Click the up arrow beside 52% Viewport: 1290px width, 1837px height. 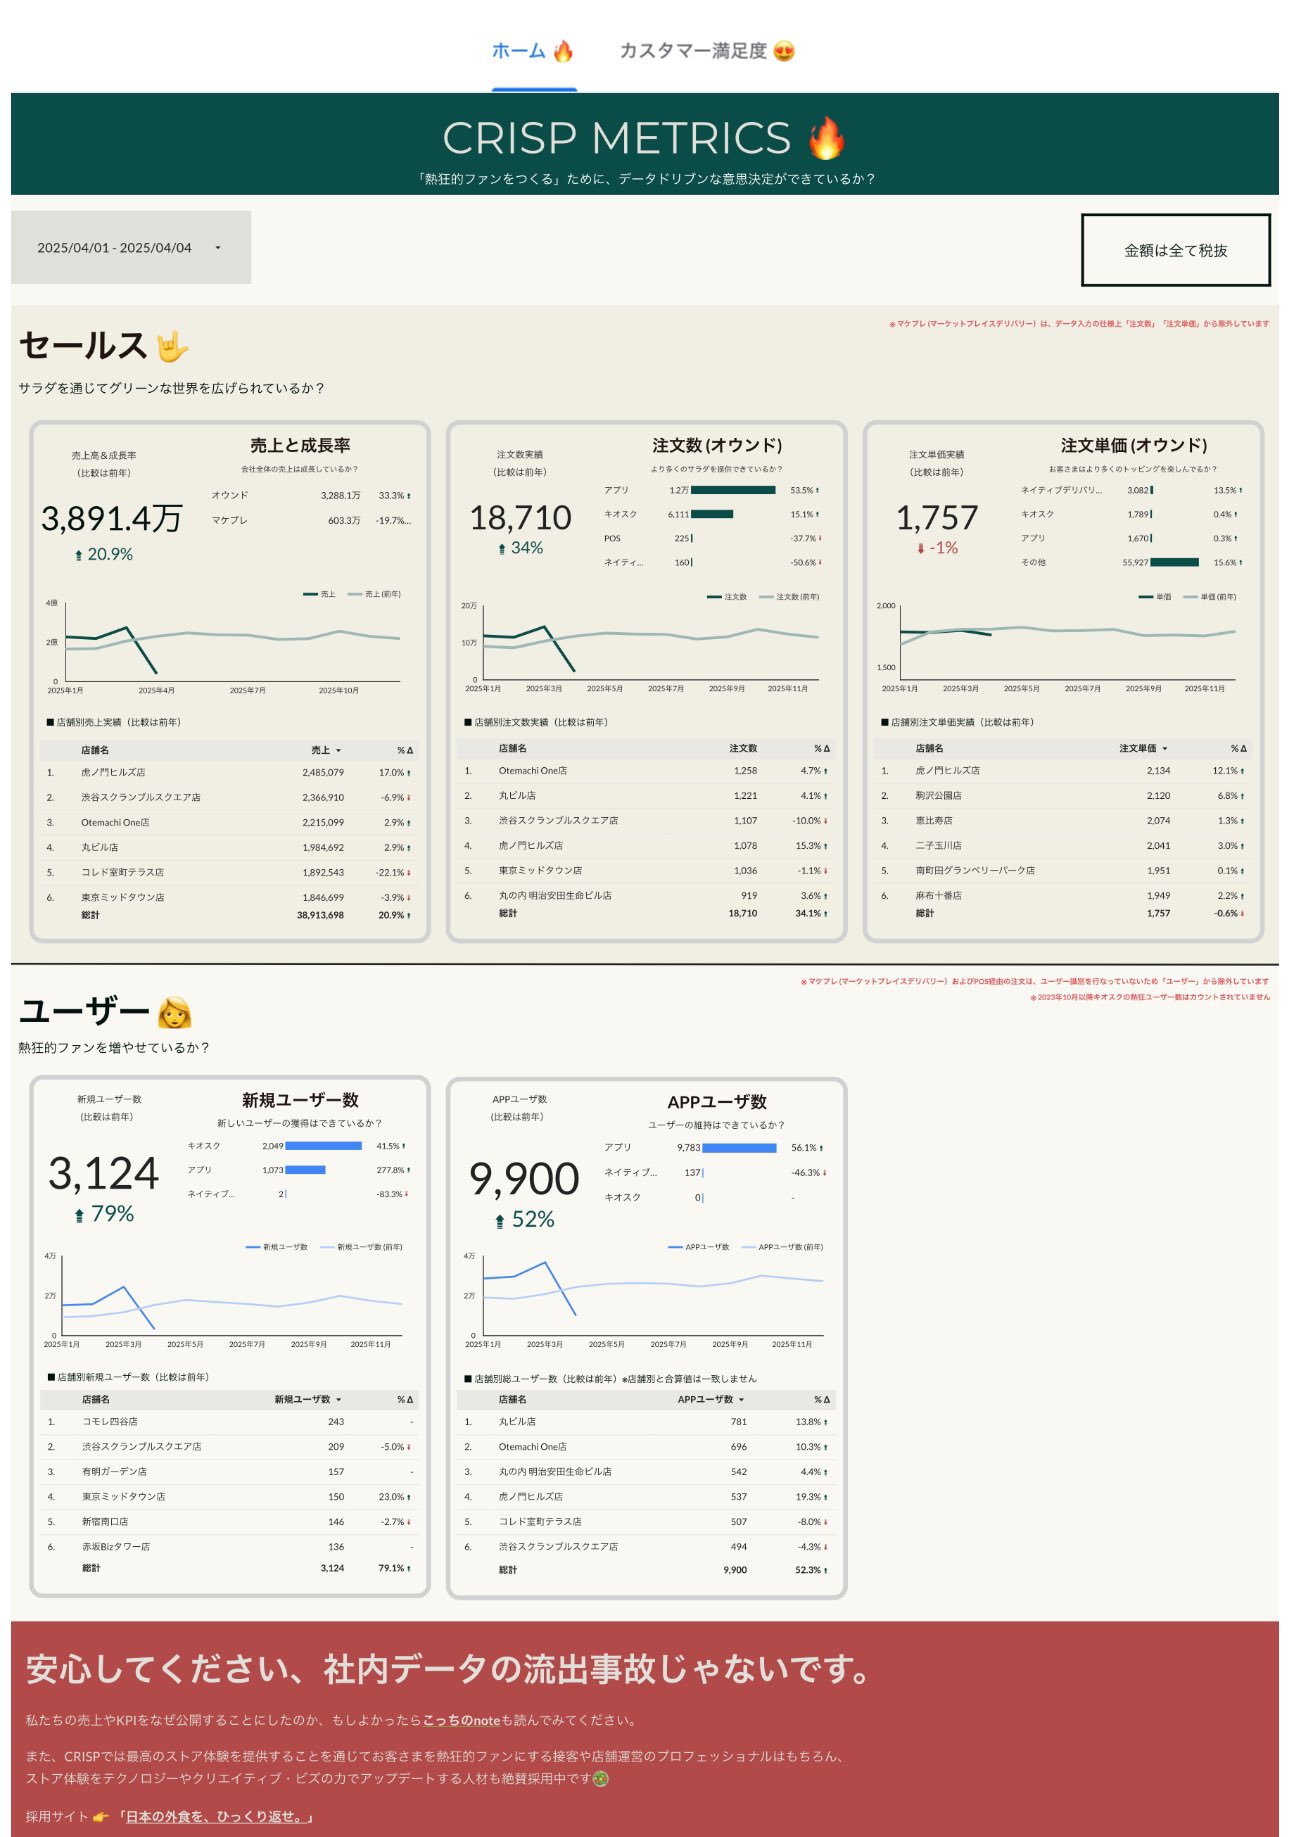[x=500, y=1221]
